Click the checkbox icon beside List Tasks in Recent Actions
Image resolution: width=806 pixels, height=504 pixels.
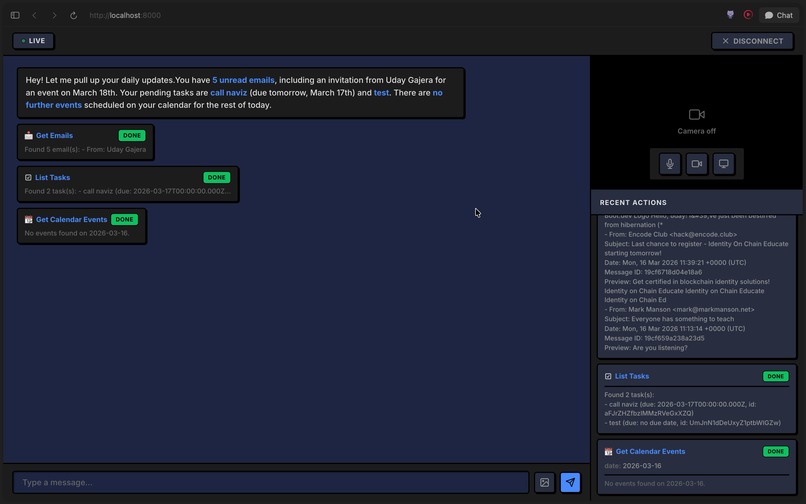coord(608,376)
